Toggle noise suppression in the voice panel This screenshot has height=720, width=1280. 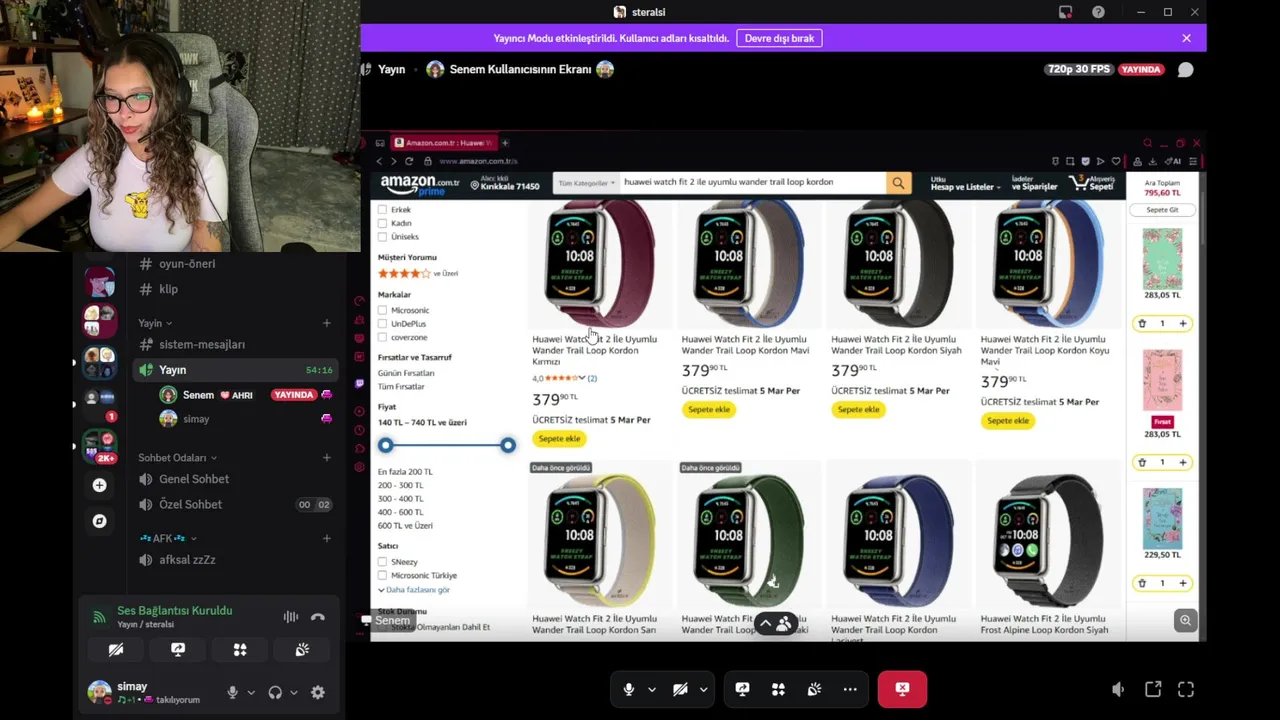(290, 617)
